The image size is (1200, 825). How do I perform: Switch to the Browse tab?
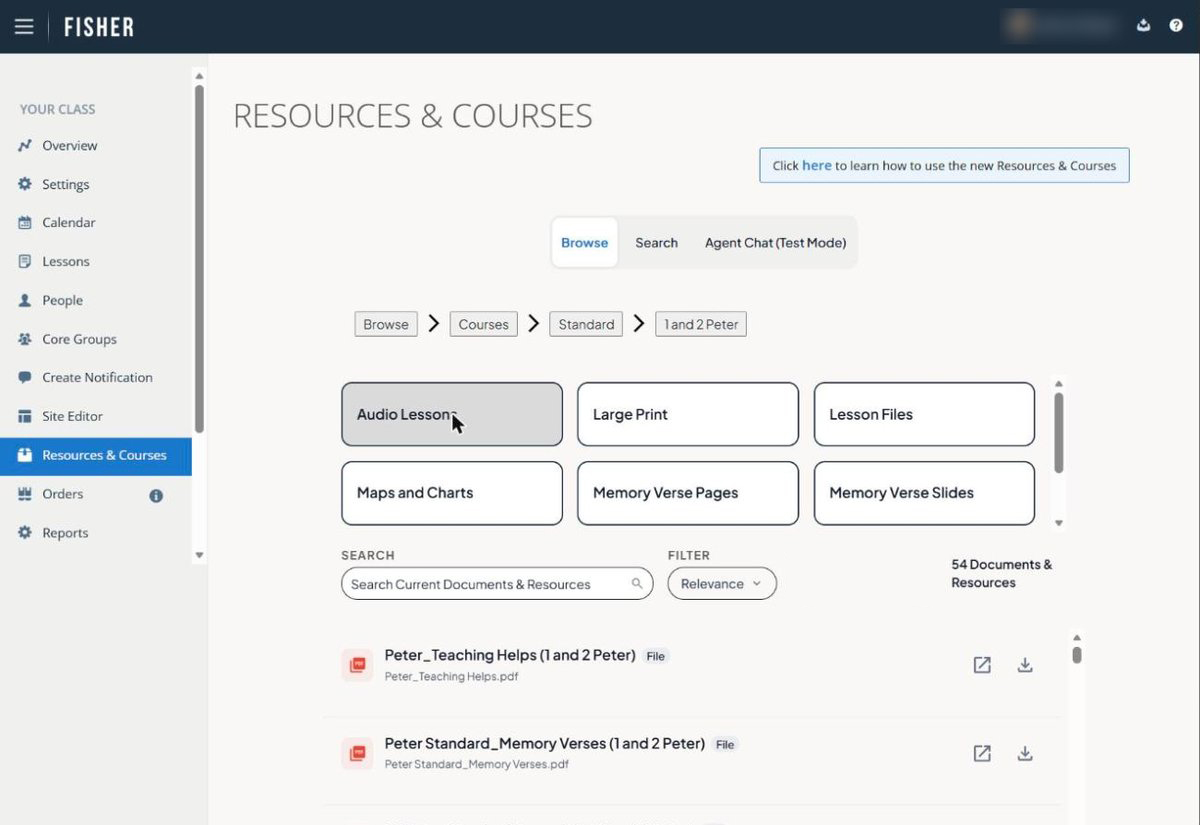(x=585, y=243)
